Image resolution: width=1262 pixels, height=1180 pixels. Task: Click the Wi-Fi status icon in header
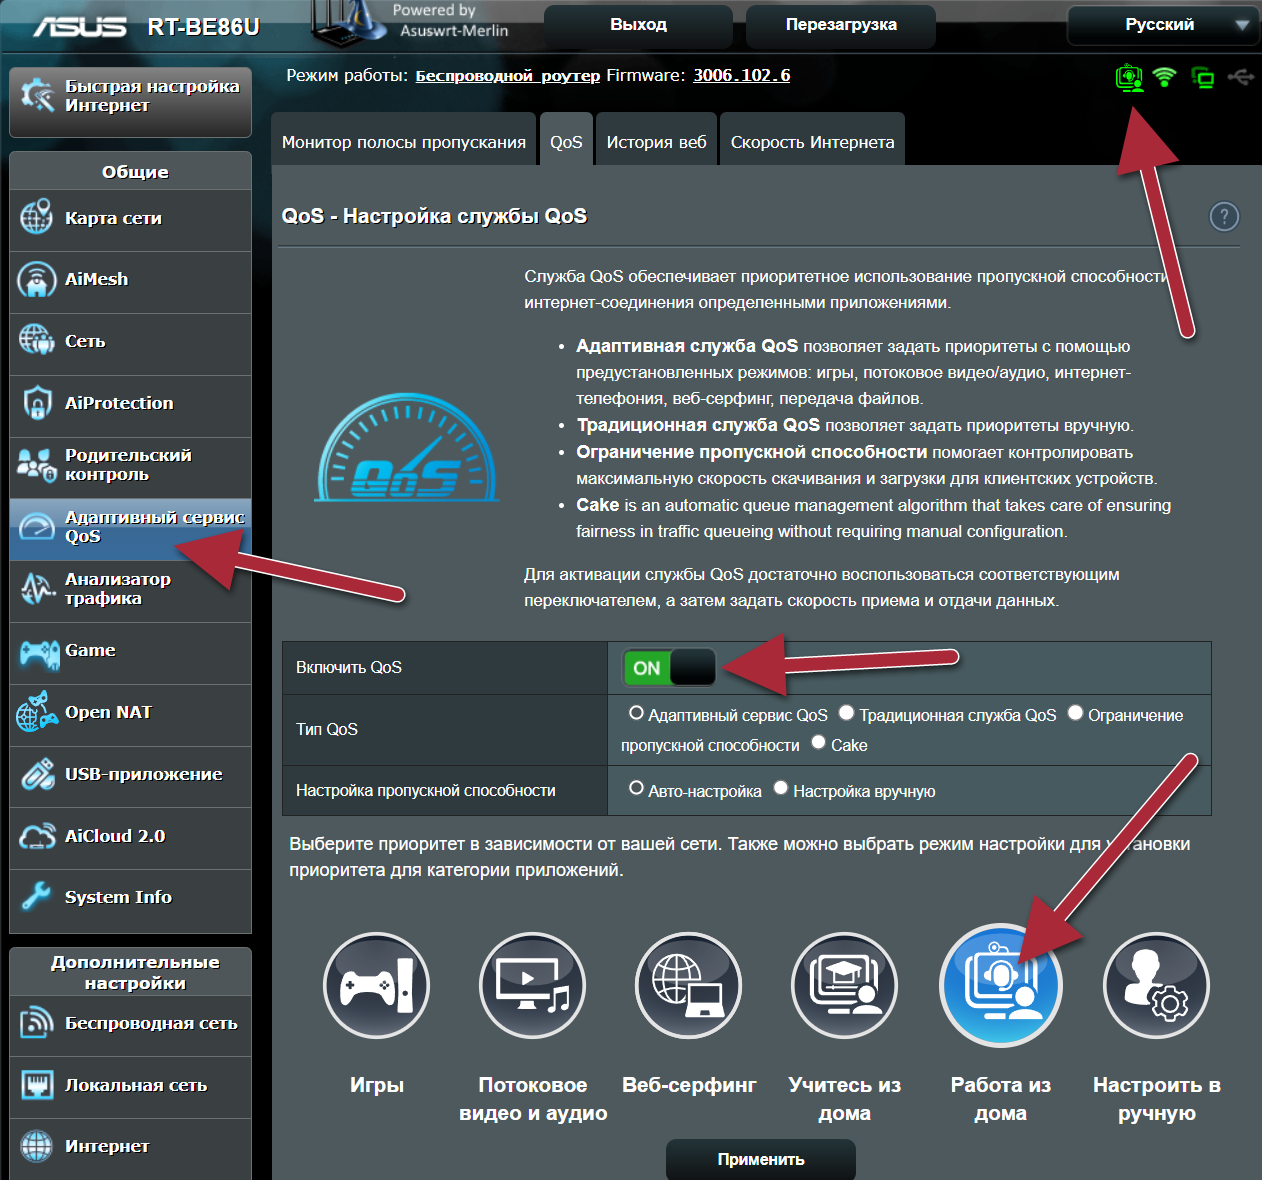pyautogui.click(x=1164, y=77)
